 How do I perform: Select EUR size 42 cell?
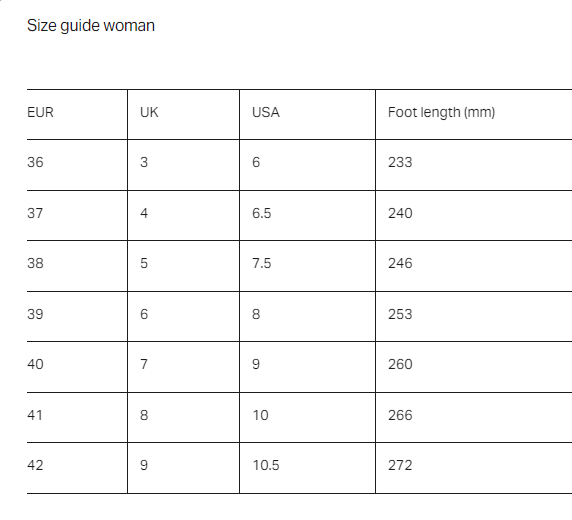(77, 468)
